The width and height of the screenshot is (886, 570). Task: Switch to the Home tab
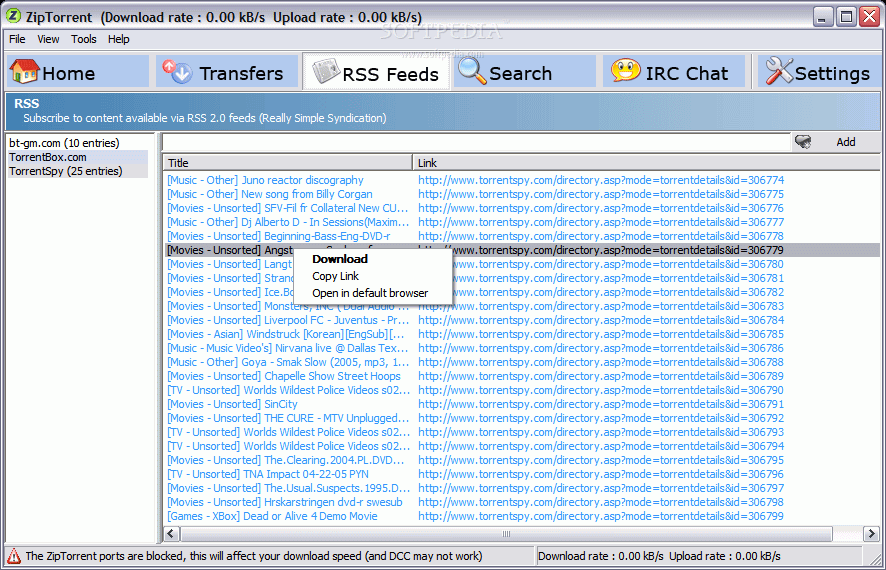coord(77,72)
